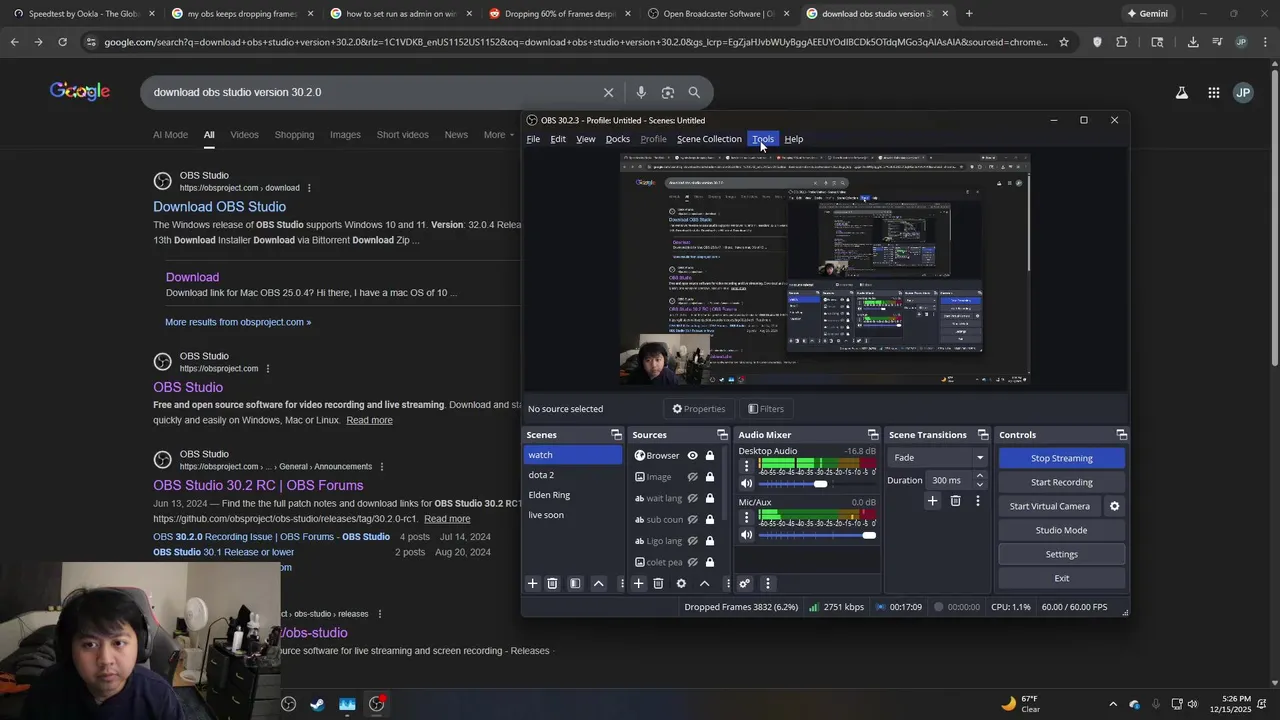Pop out the Scene Transitions dock icon
The width and height of the screenshot is (1280, 720).
point(983,435)
